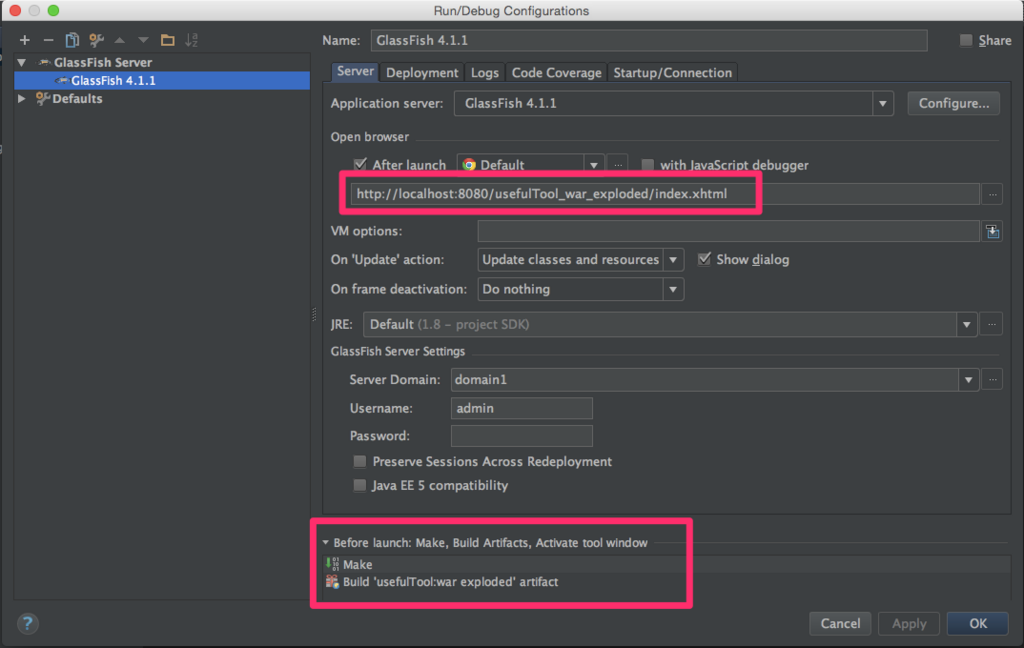Expand the VM options editor icon
Screen dimensions: 1024x648
coord(993,231)
